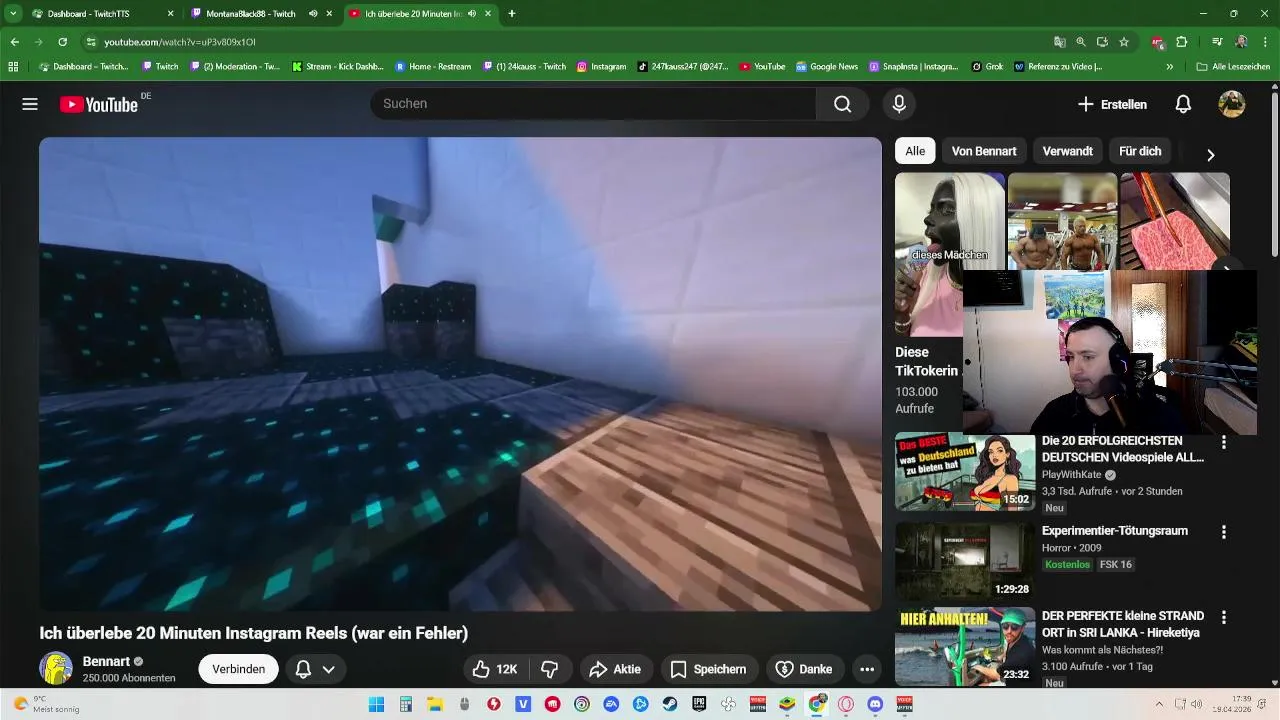This screenshot has height=720, width=1280.
Task: Open the tab search dropdown arrow
Action: [13, 14]
